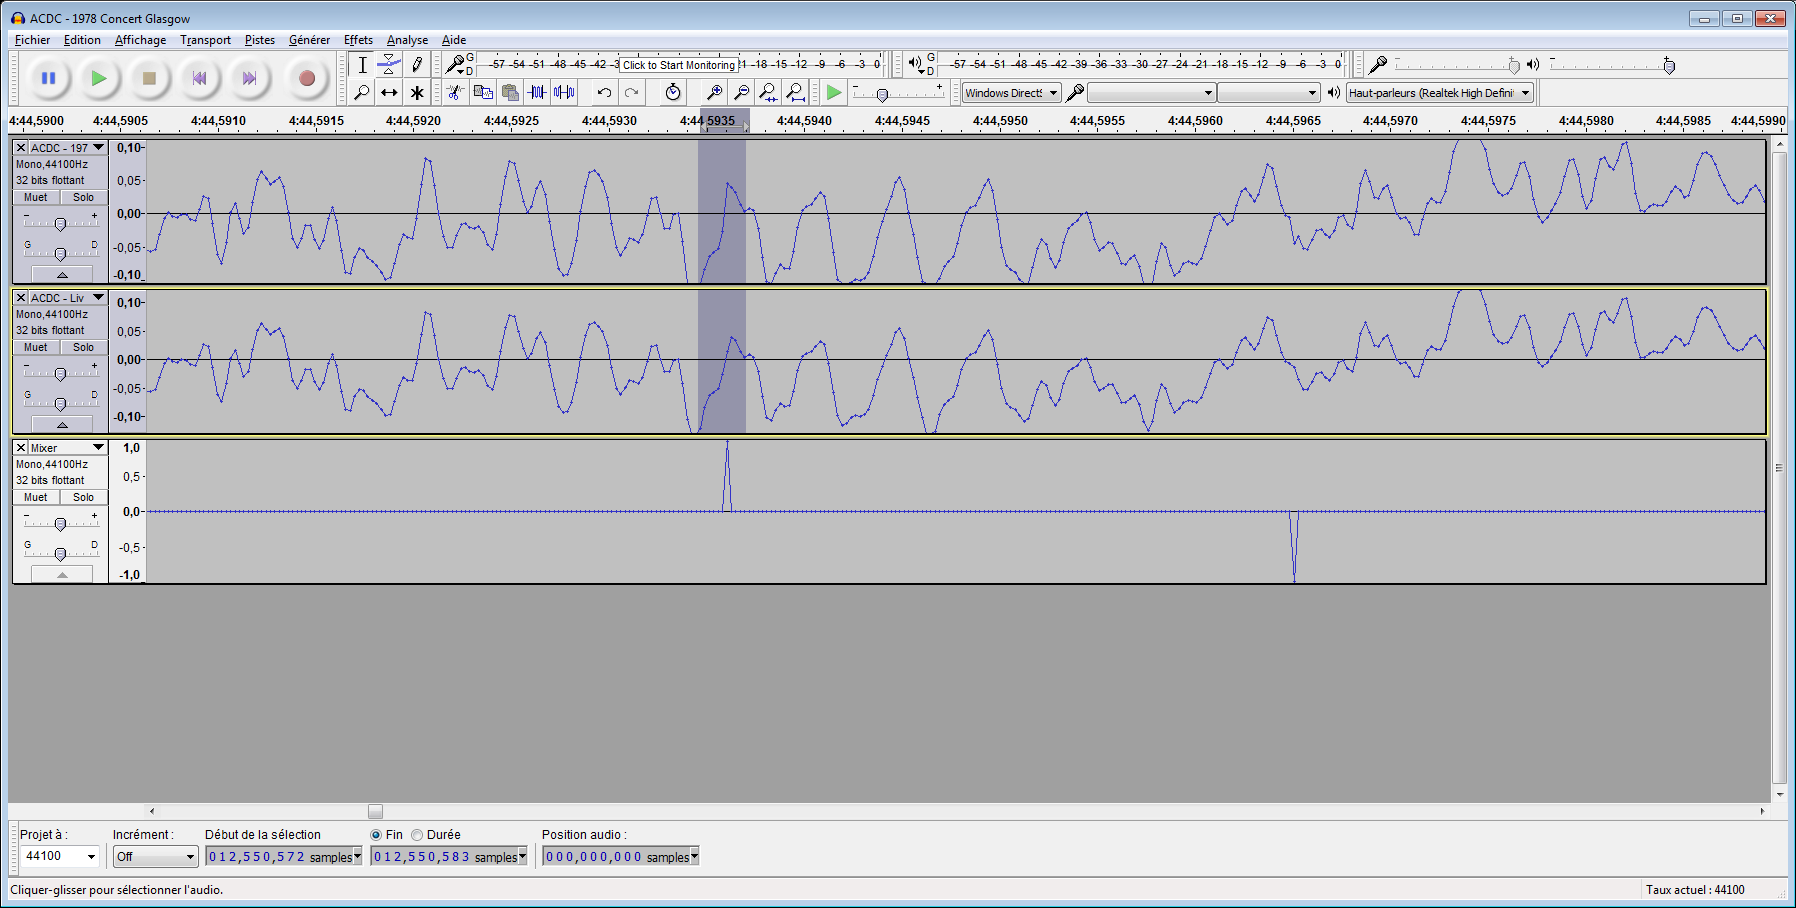
Task: Select the Multi-tool asterisk mode
Action: 417,92
